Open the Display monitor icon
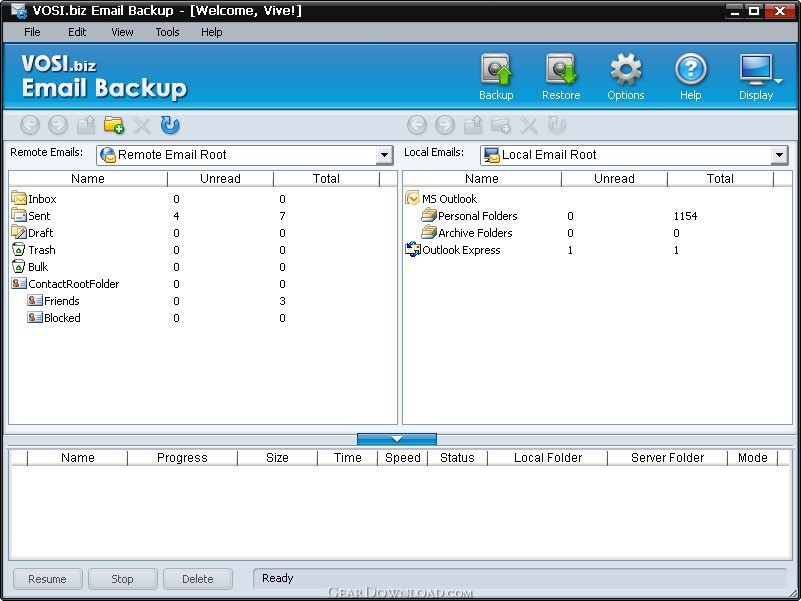Image resolution: width=801 pixels, height=601 pixels. (755, 70)
